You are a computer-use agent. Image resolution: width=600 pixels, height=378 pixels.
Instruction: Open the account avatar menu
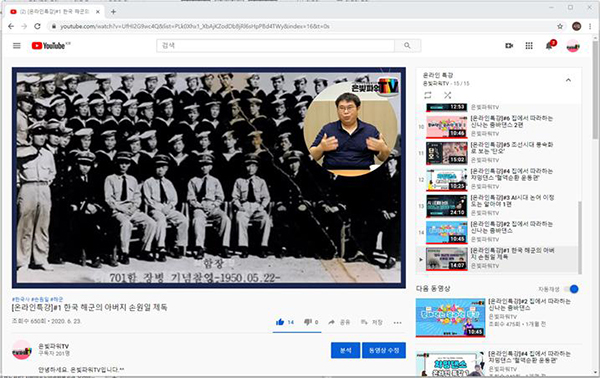572,46
